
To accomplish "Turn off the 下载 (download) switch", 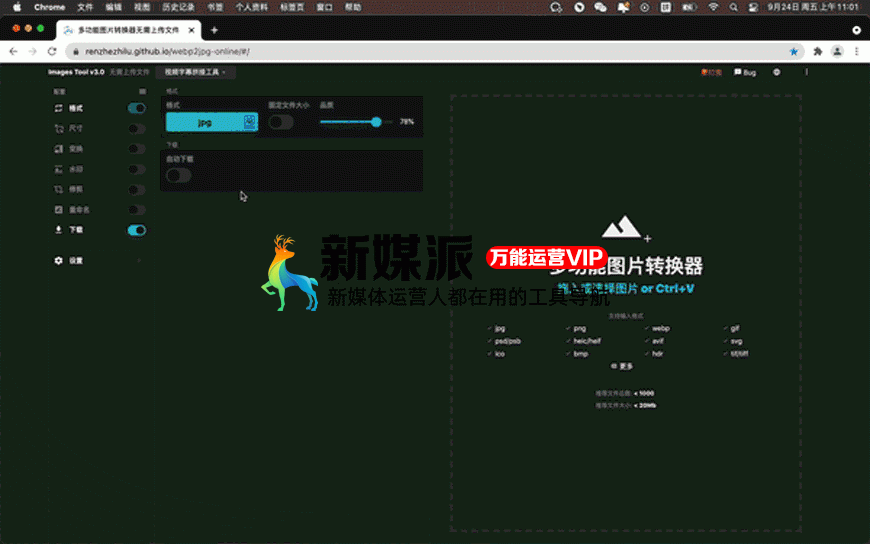I will click(136, 230).
